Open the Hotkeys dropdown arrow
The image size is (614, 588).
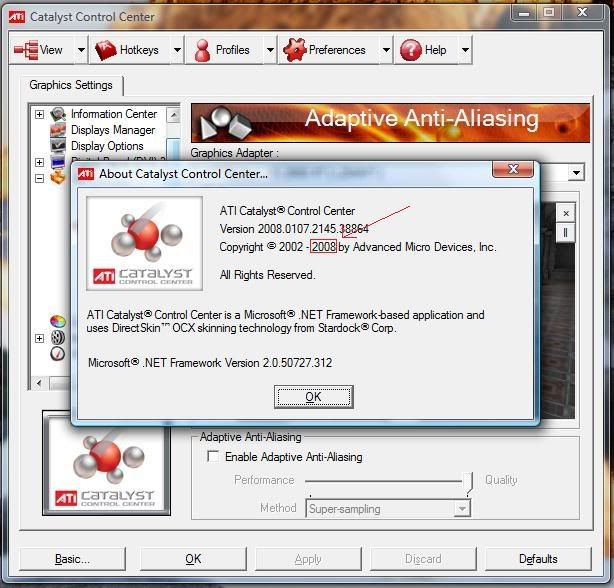click(x=177, y=50)
